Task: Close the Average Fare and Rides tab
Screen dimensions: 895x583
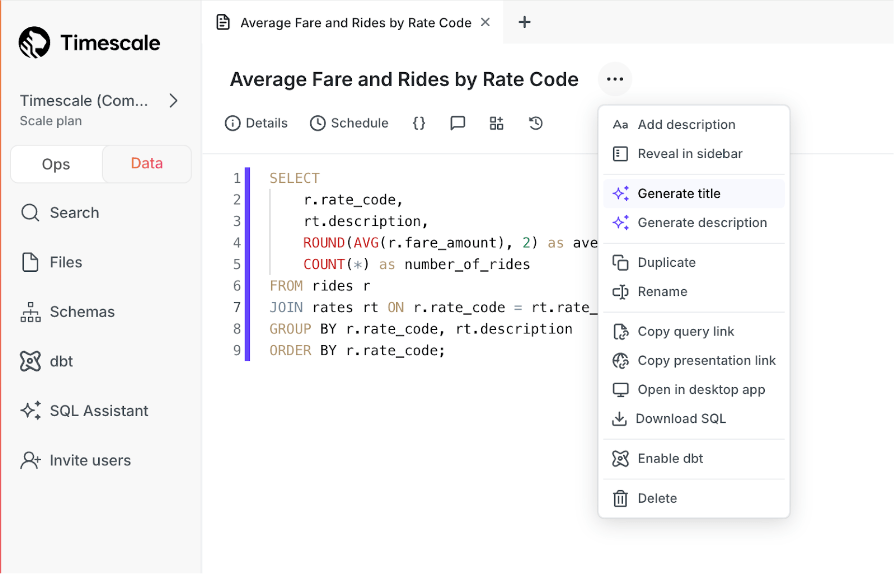Action: tap(486, 22)
